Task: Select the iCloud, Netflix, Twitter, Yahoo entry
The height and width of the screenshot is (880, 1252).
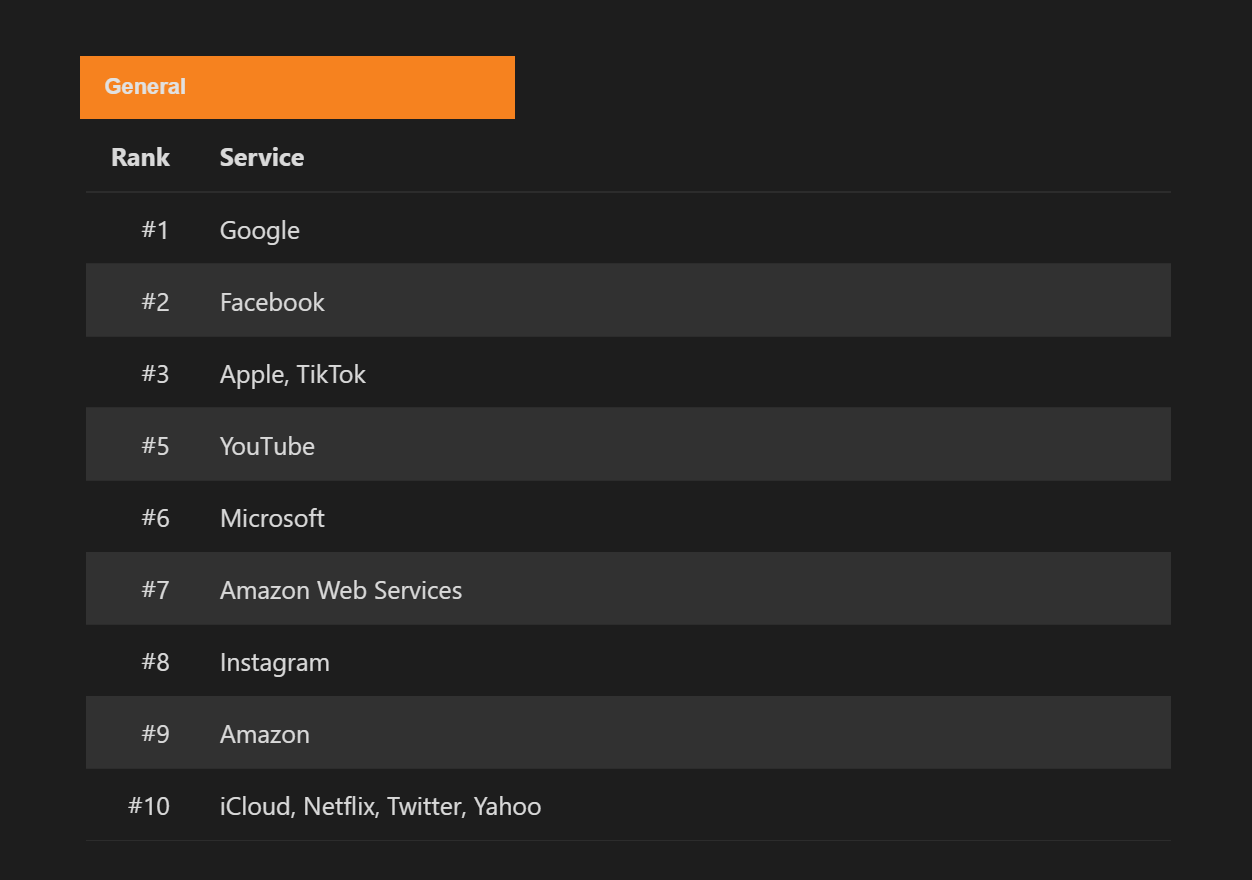Action: (380, 806)
